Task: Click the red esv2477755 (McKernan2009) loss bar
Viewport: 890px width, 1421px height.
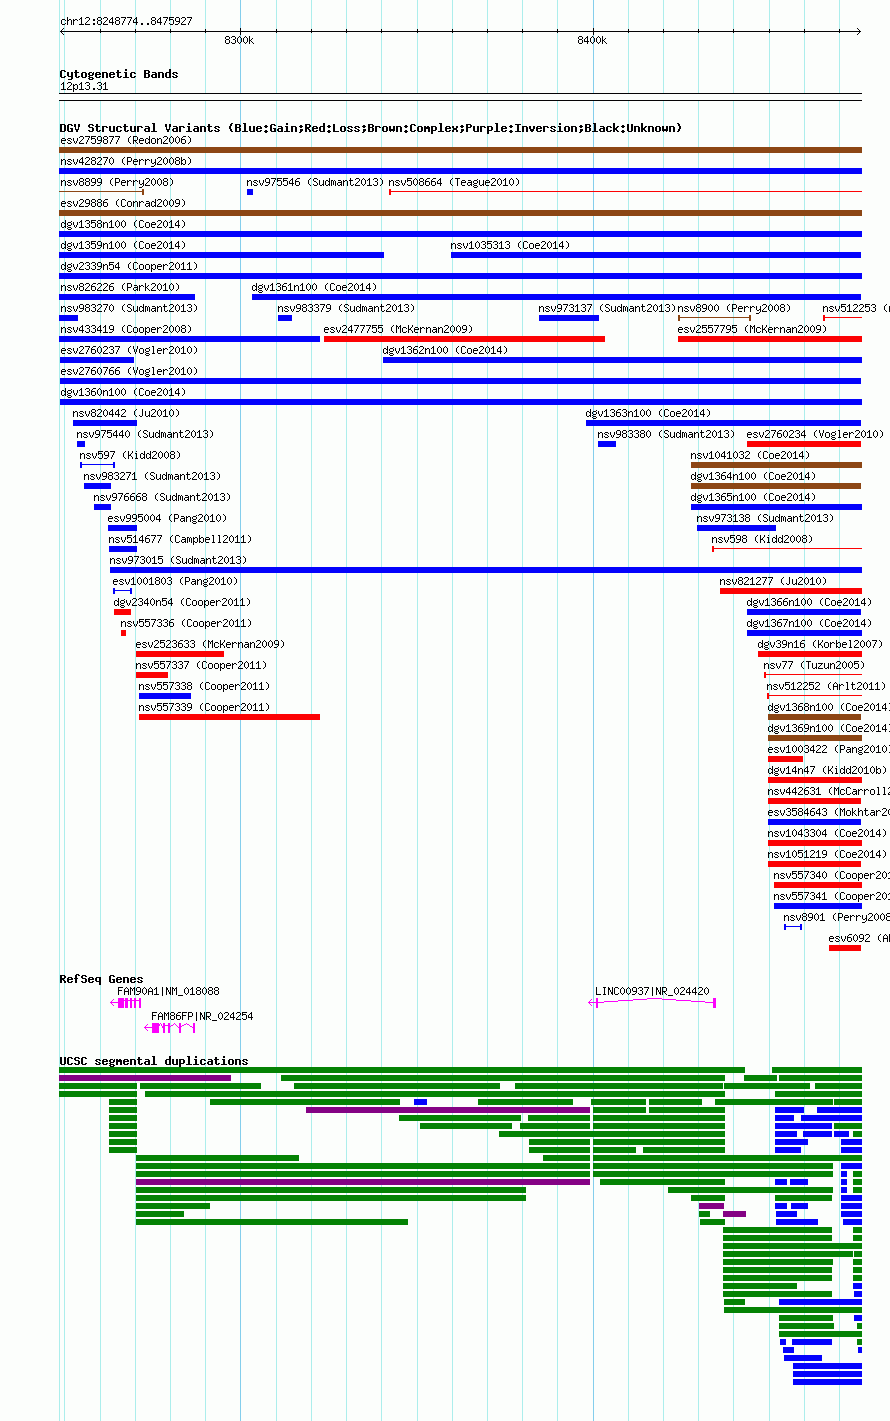Action: click(464, 339)
